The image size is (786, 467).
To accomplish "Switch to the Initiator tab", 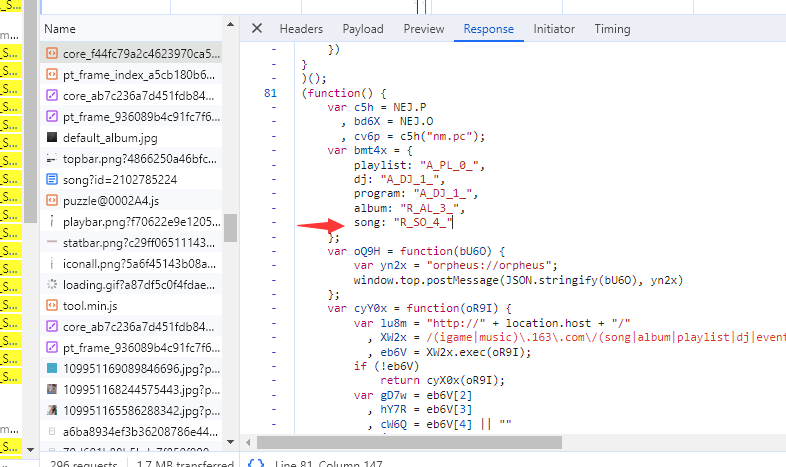I will pyautogui.click(x=554, y=29).
